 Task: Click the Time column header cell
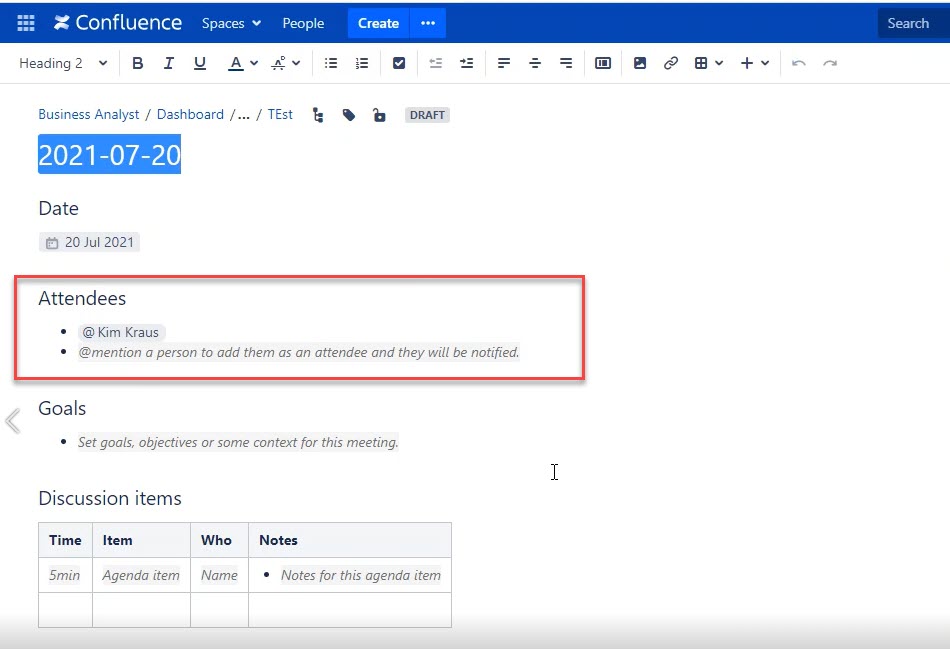(x=65, y=540)
